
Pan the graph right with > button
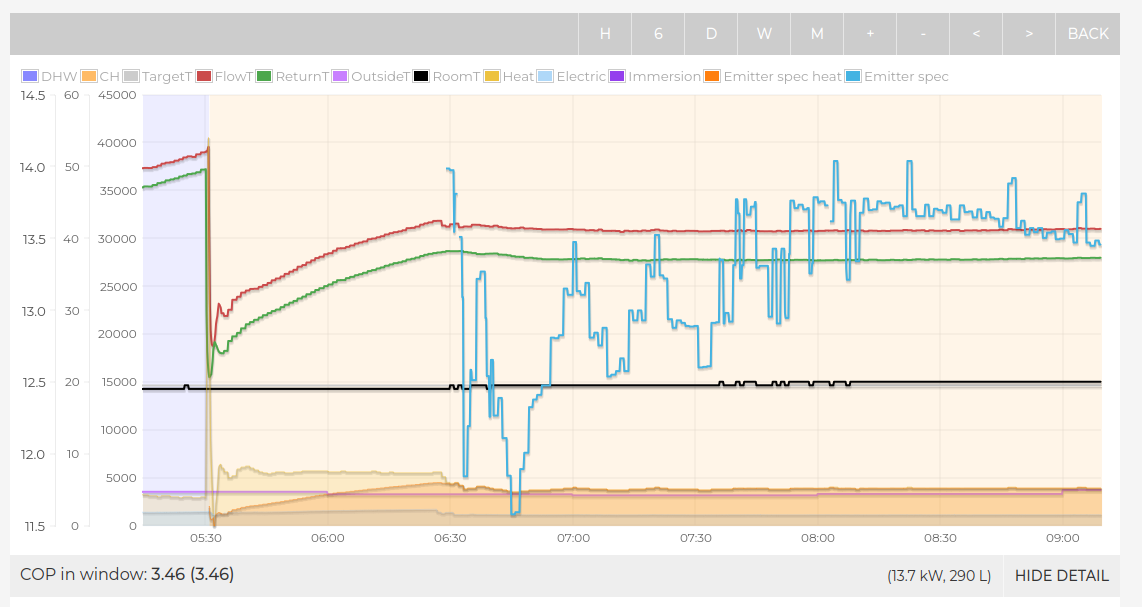[x=1029, y=34]
